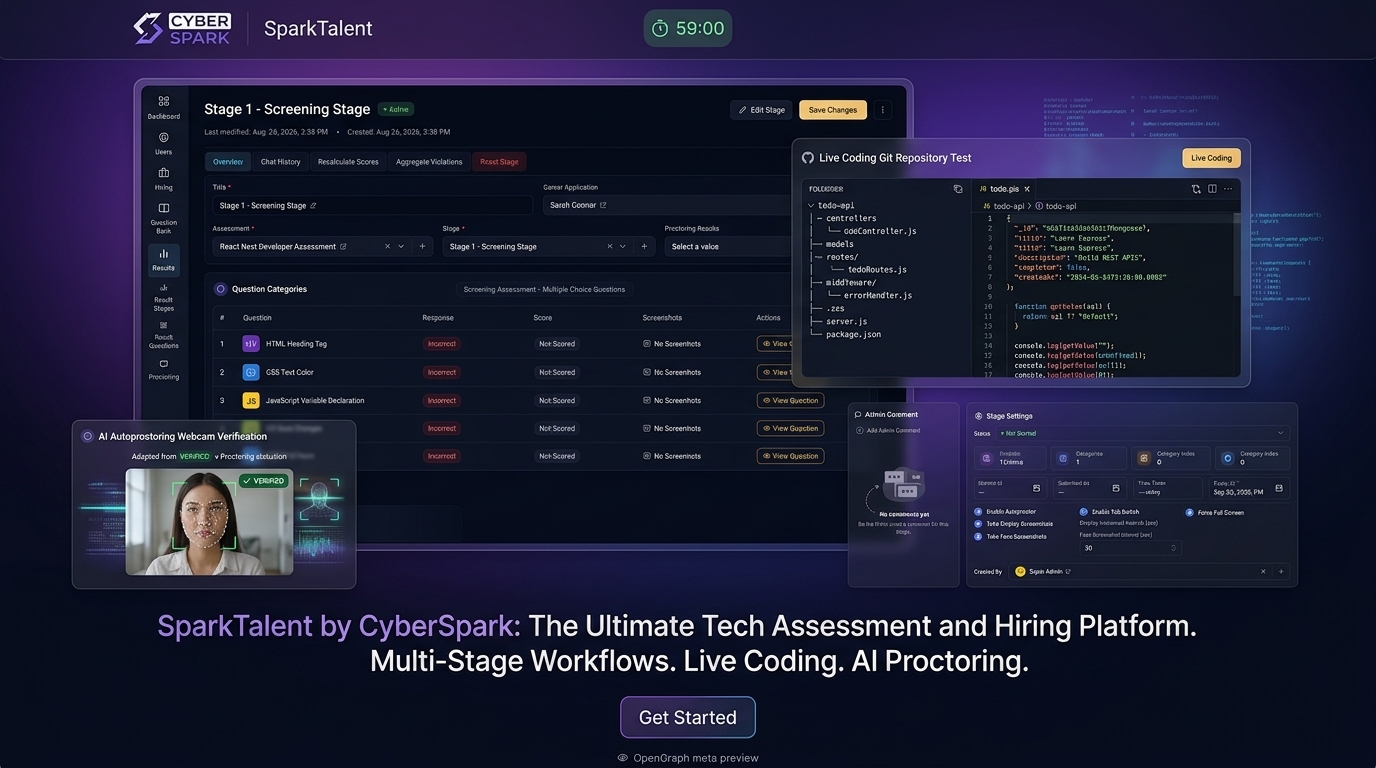Viewport: 1376px width, 768px height.
Task: Open package.json in the file tree
Action: pyautogui.click(x=853, y=334)
